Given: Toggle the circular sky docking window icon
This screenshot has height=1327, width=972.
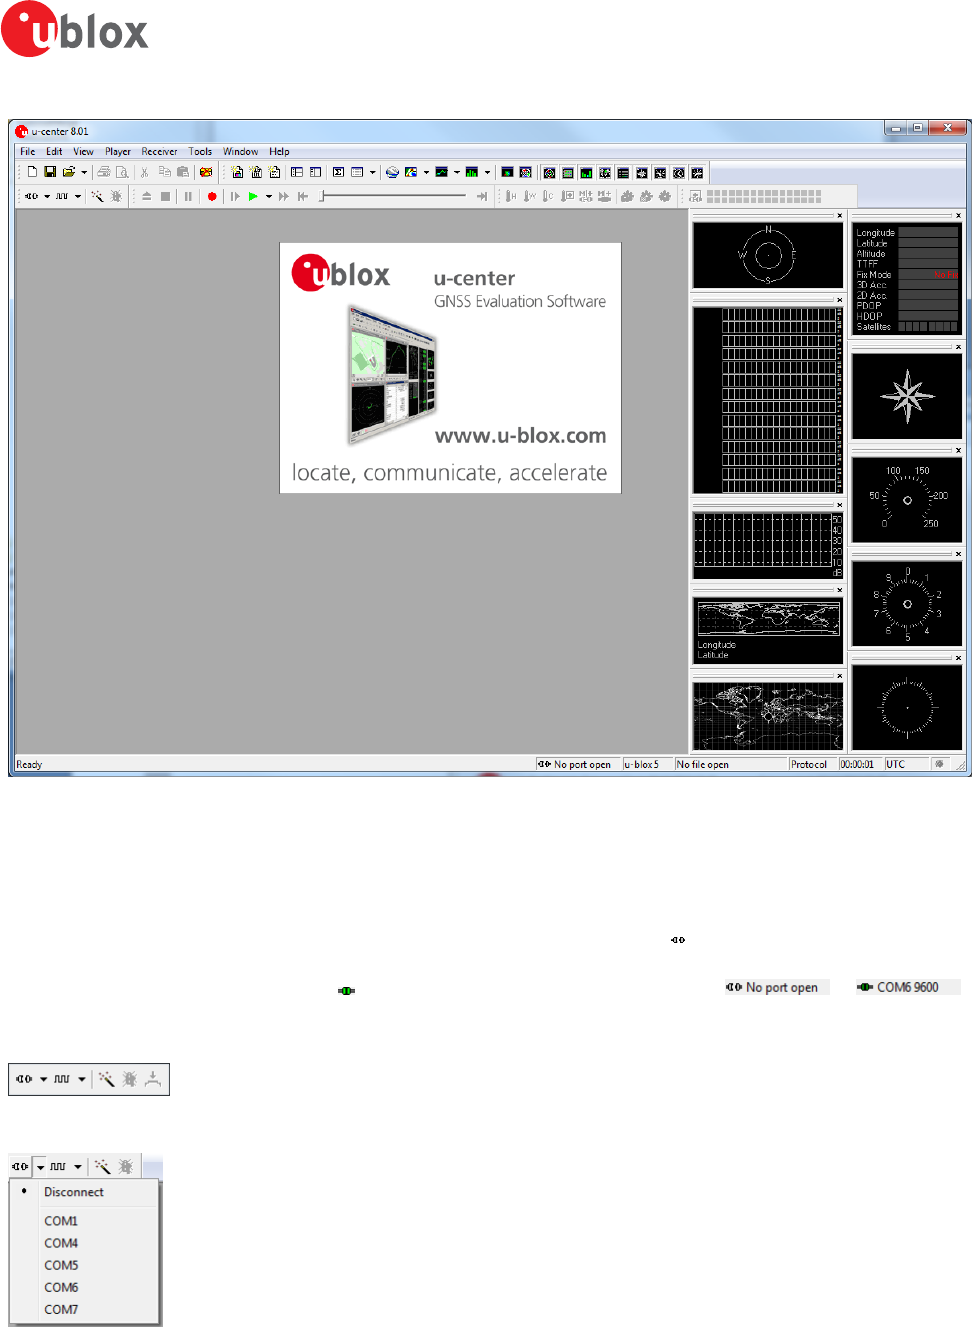Looking at the screenshot, I should pyautogui.click(x=550, y=172).
